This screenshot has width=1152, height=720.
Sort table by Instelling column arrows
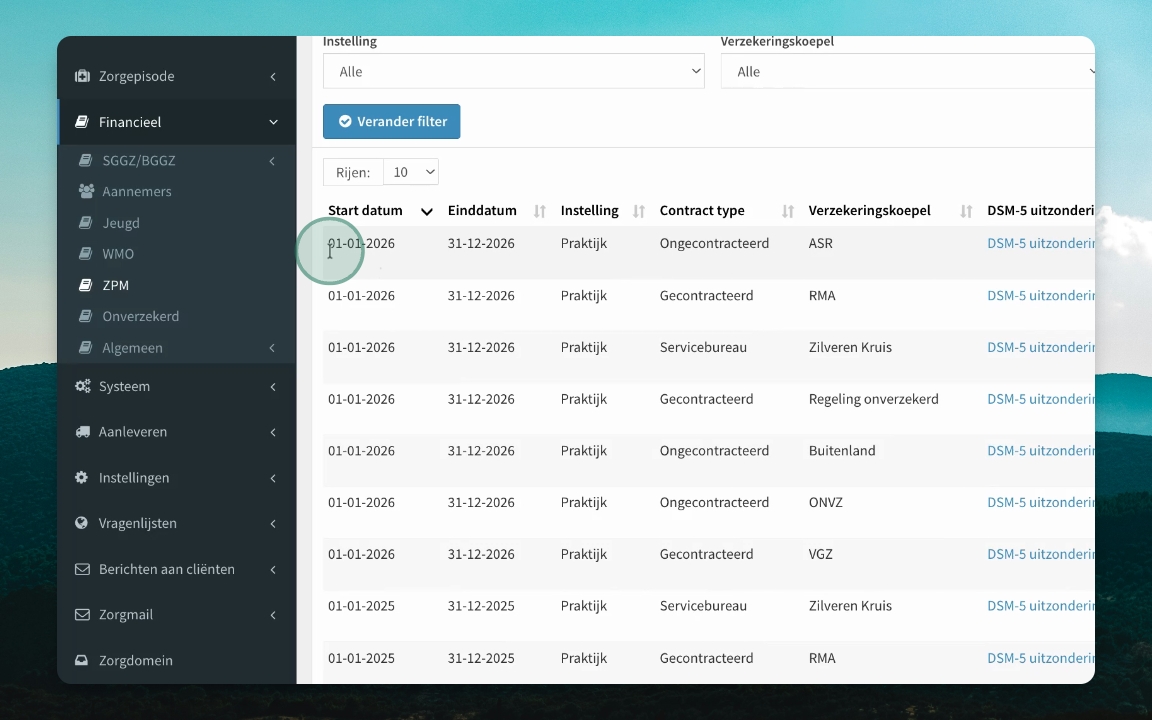[x=638, y=212]
